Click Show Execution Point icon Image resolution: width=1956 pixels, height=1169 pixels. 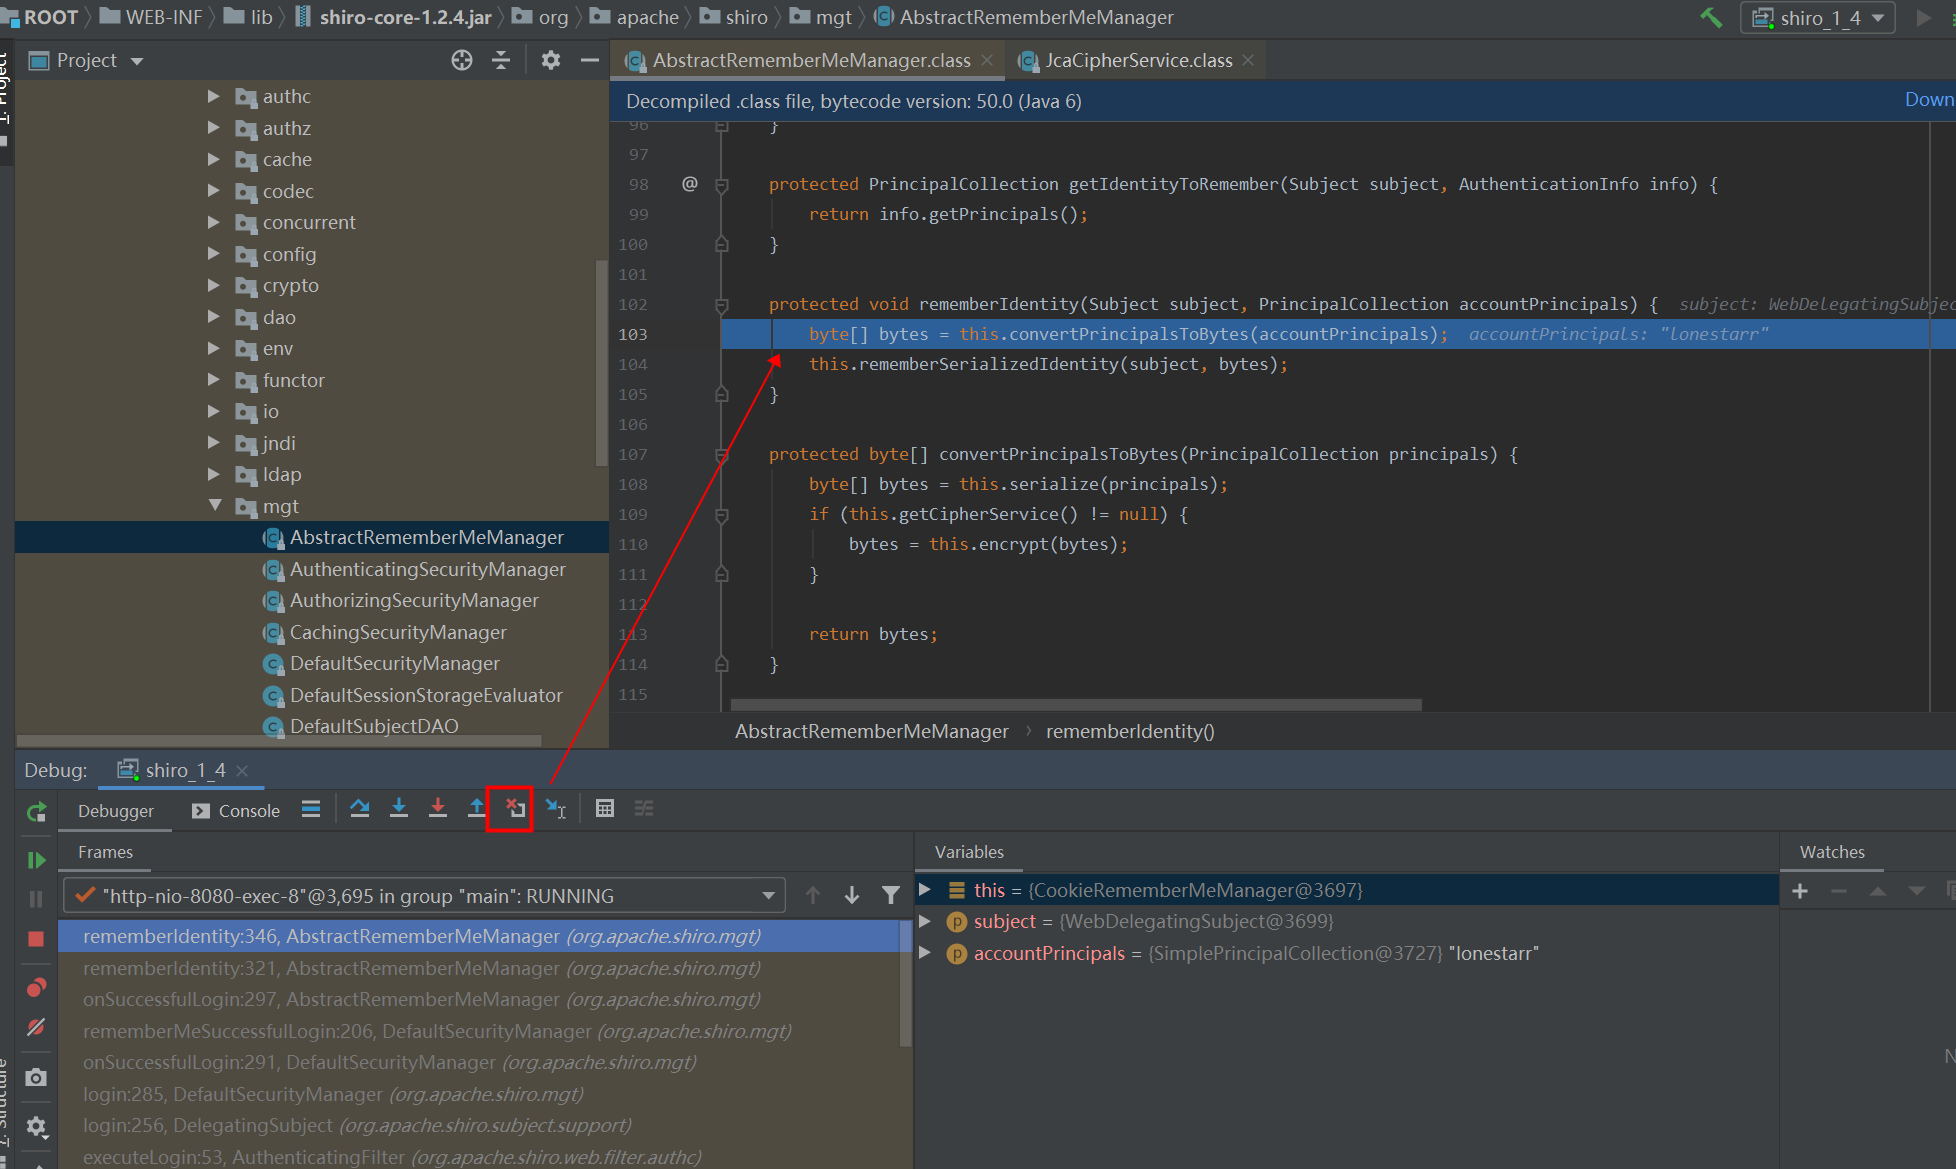pos(311,809)
